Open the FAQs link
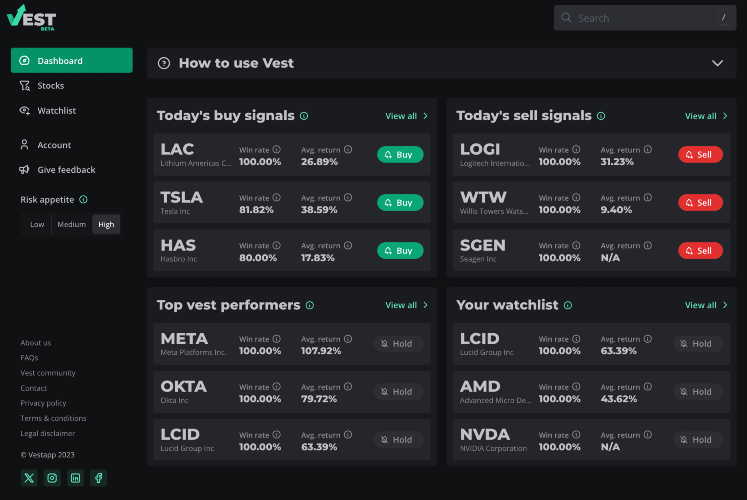The image size is (747, 500). click(x=30, y=358)
